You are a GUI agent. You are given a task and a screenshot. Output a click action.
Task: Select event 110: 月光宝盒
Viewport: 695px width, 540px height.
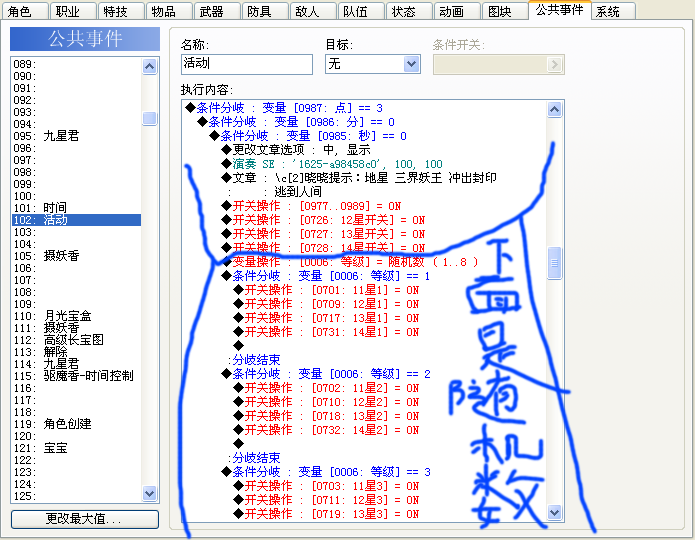click(76, 316)
